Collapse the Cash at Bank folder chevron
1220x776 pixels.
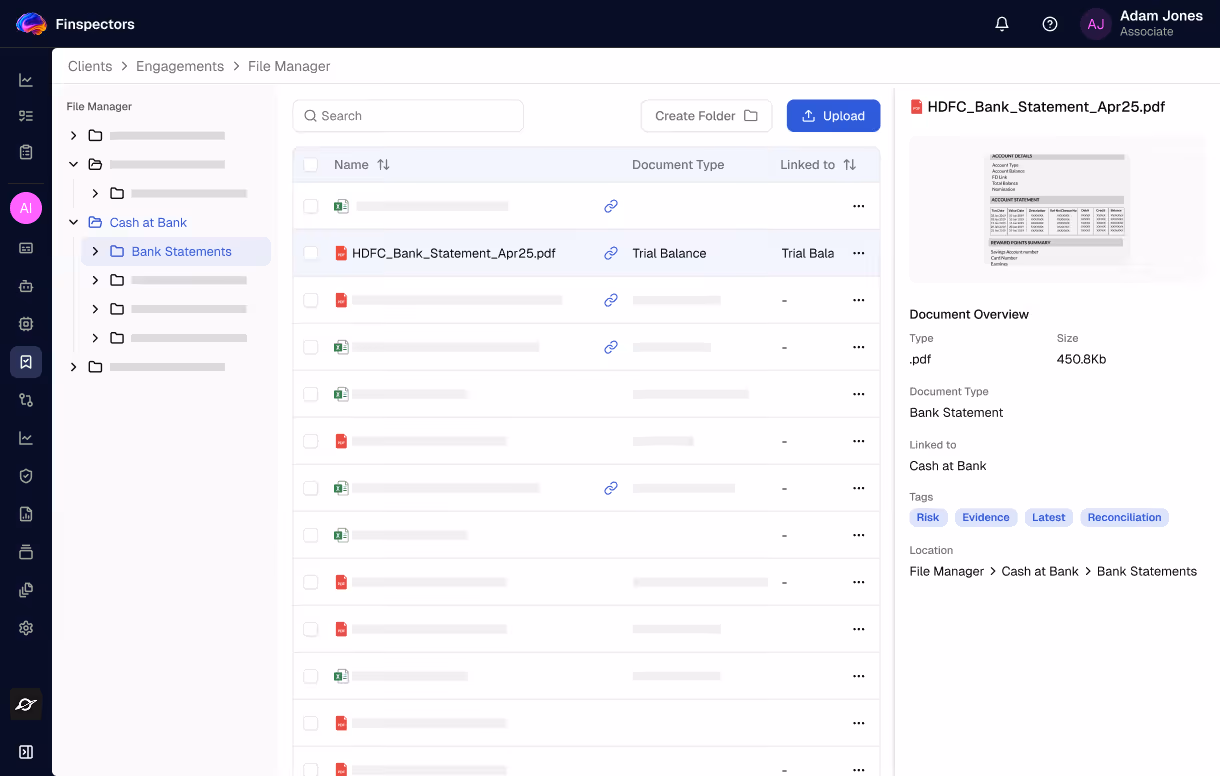point(73,222)
